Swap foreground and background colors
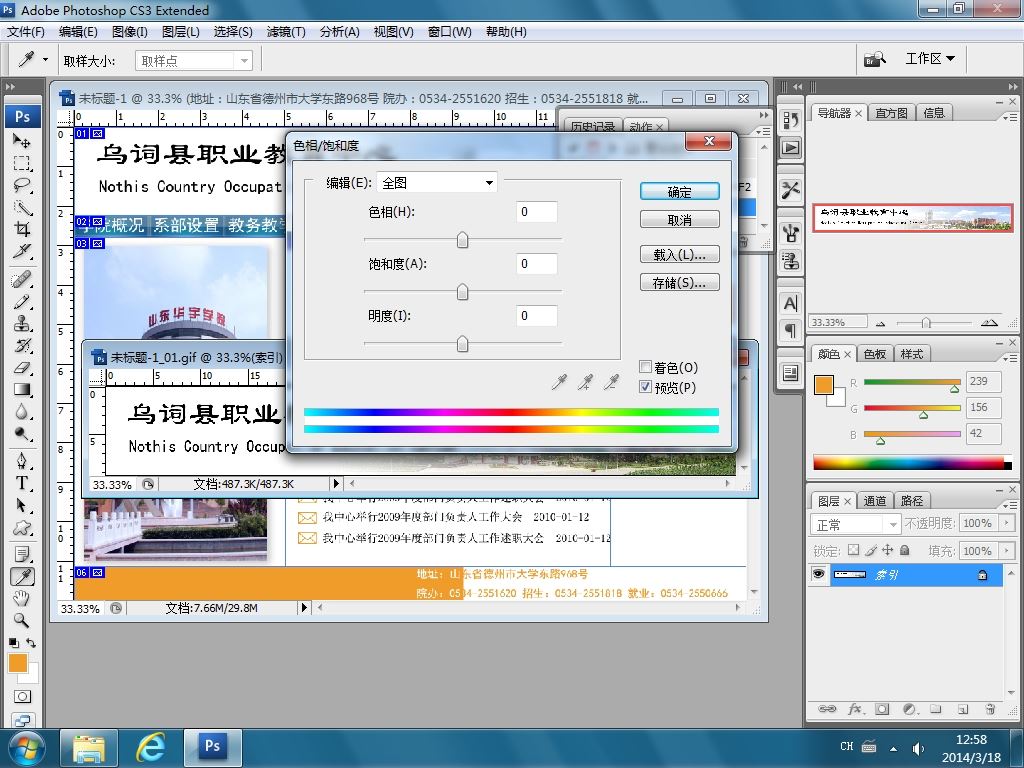Image resolution: width=1024 pixels, height=768 pixels. click(31, 643)
